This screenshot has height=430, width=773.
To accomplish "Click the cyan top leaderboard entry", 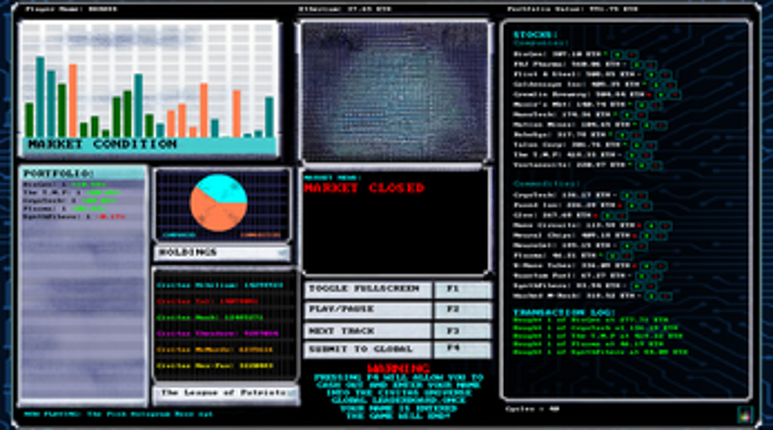I will (x=220, y=286).
